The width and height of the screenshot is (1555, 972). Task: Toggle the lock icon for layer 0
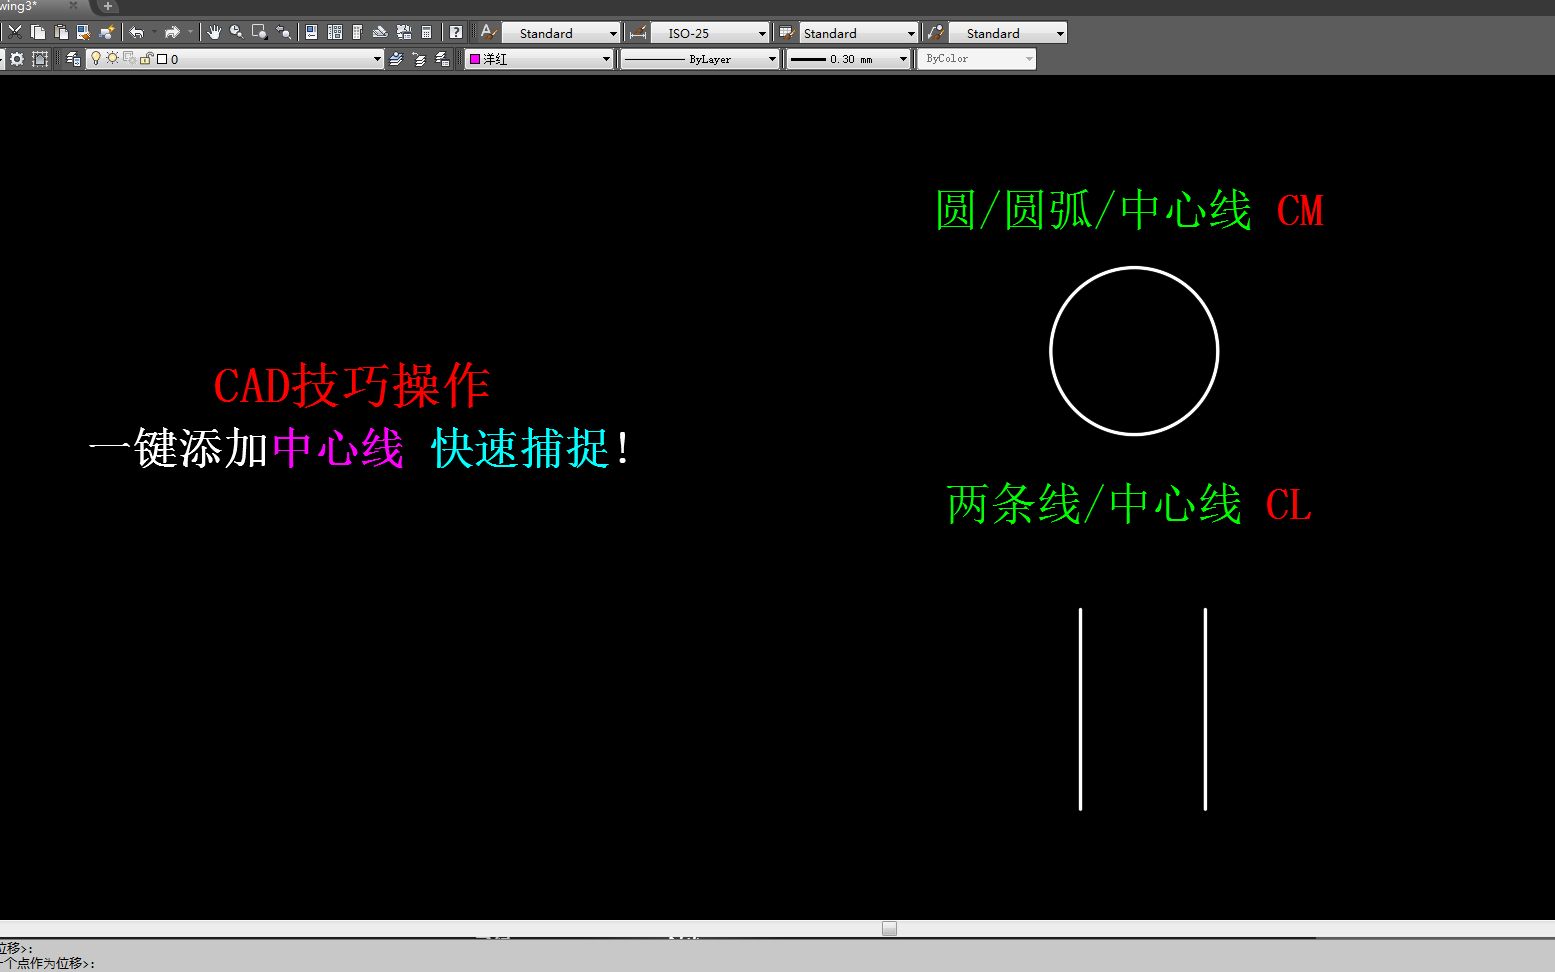146,59
